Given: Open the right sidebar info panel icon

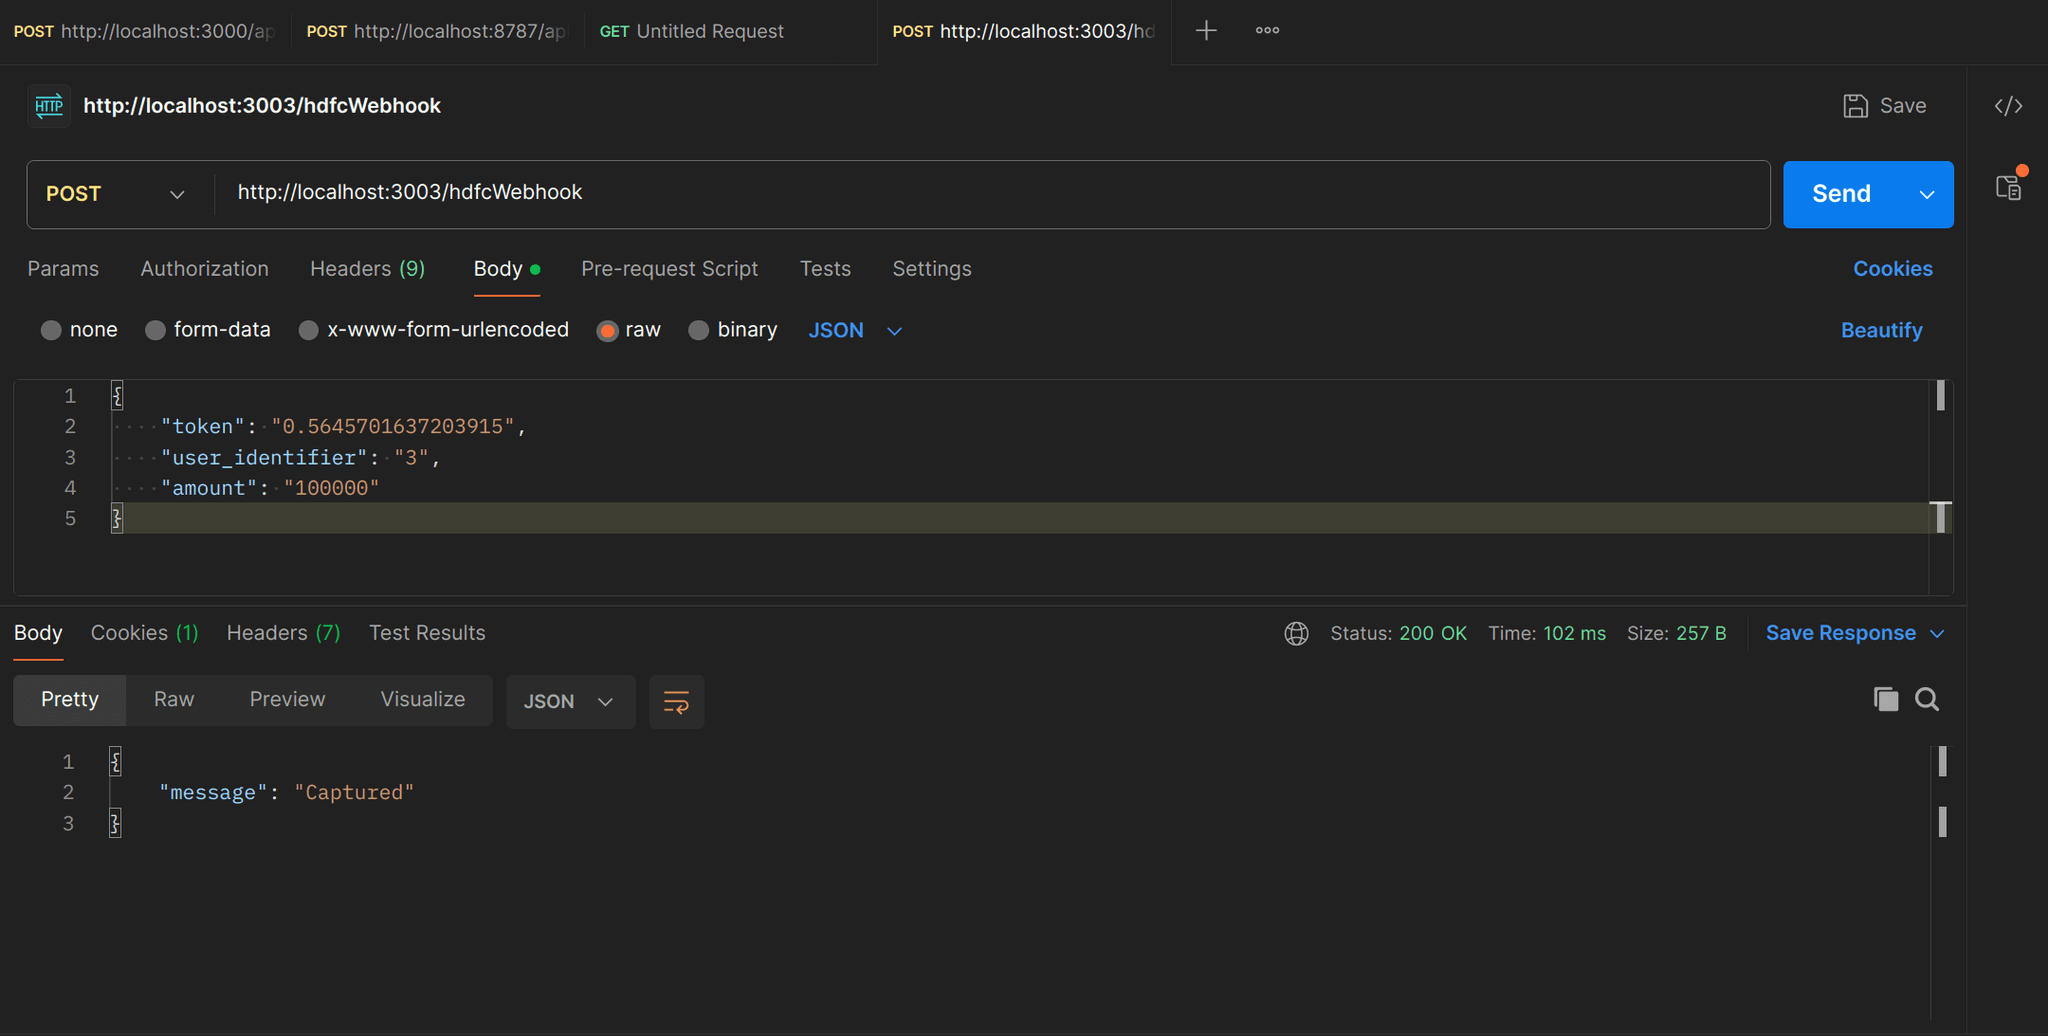Looking at the screenshot, I should (2009, 187).
